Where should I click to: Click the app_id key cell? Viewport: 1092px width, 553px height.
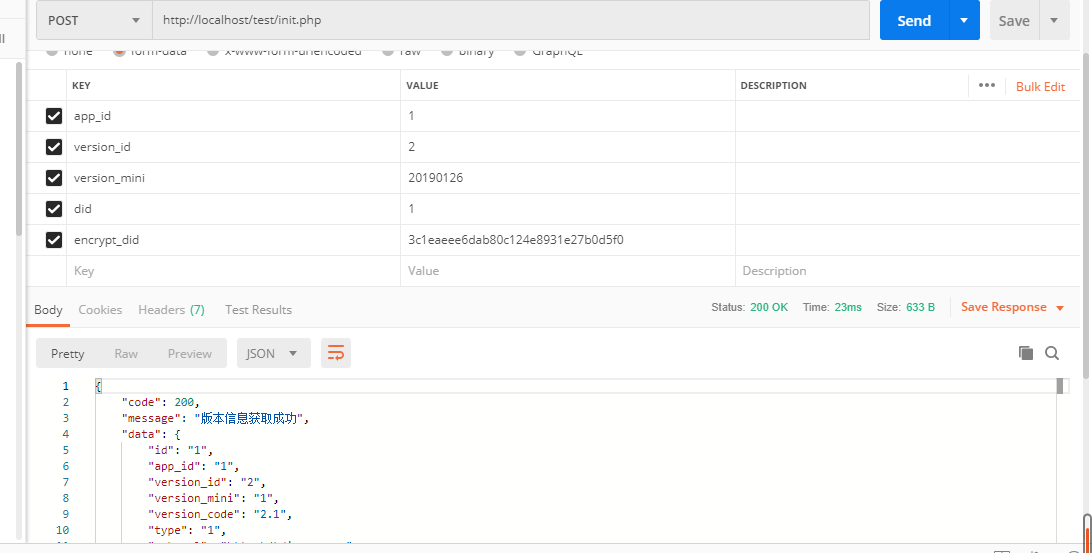tap(233, 116)
